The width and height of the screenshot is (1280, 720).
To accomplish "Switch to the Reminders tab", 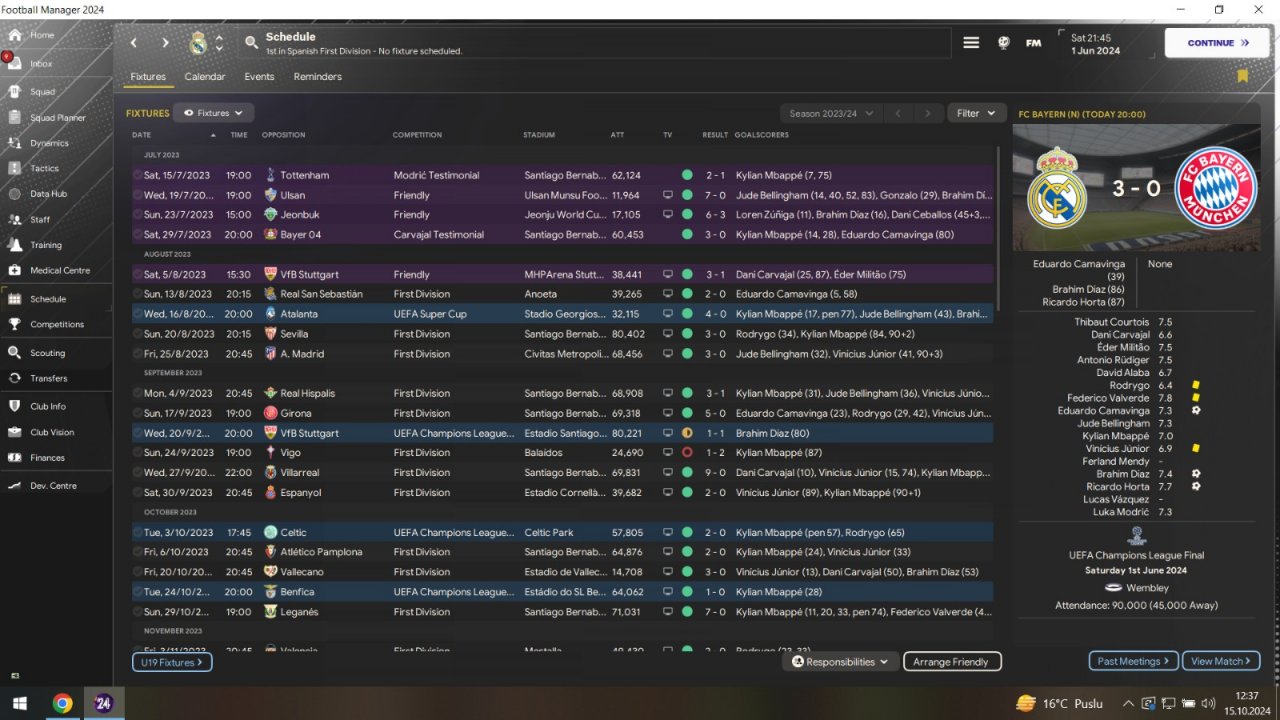I will (x=318, y=77).
